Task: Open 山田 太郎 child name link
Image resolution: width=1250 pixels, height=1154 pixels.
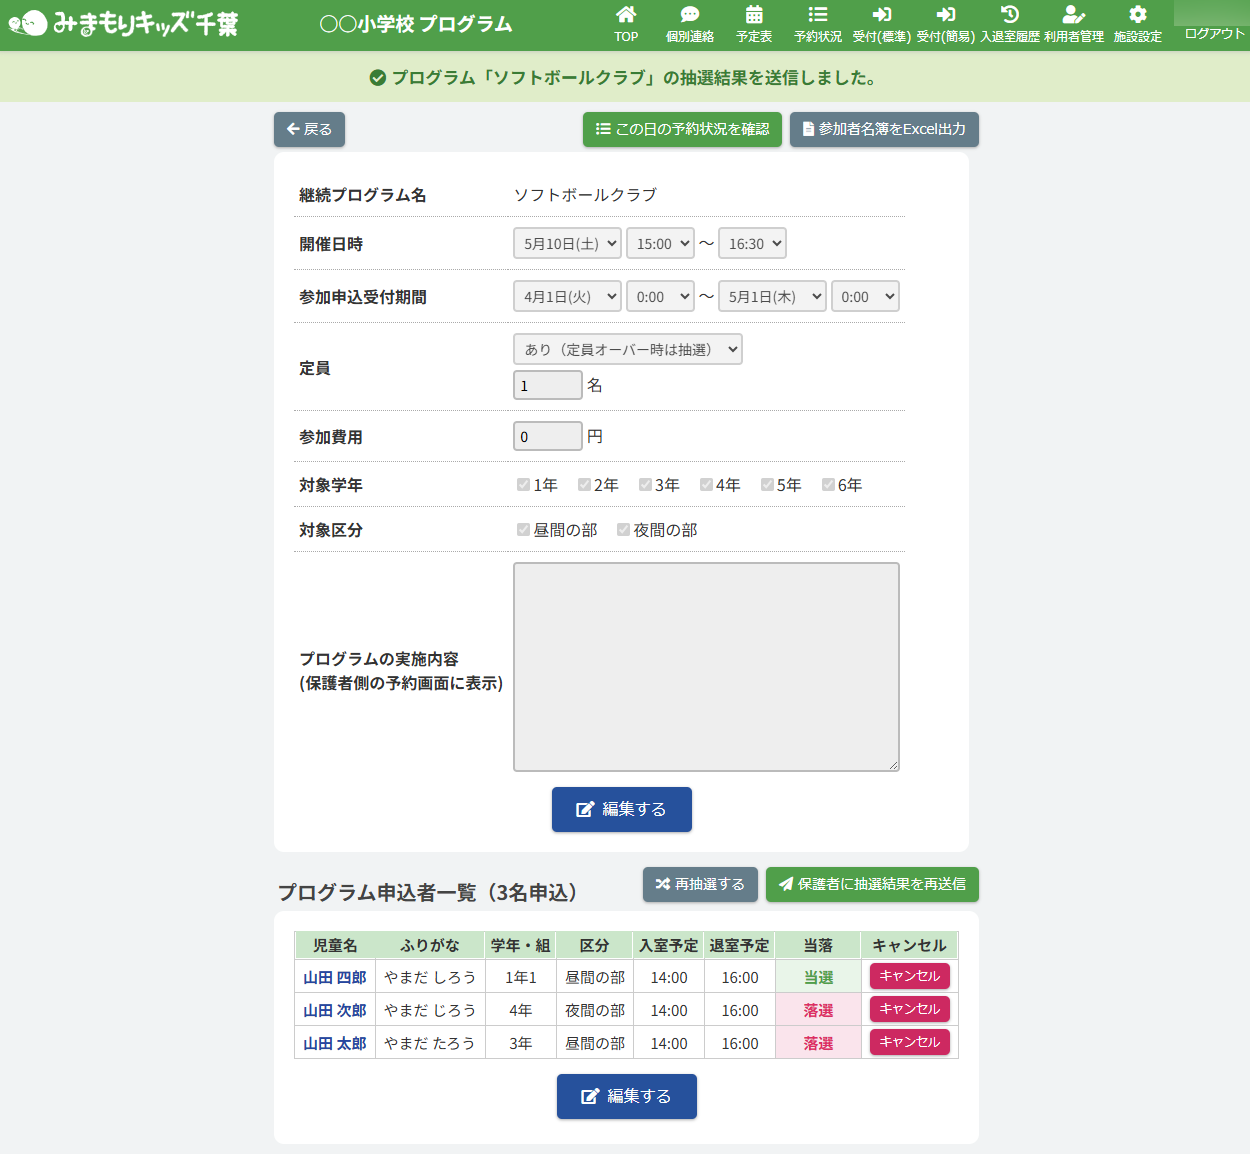Action: coord(335,1043)
